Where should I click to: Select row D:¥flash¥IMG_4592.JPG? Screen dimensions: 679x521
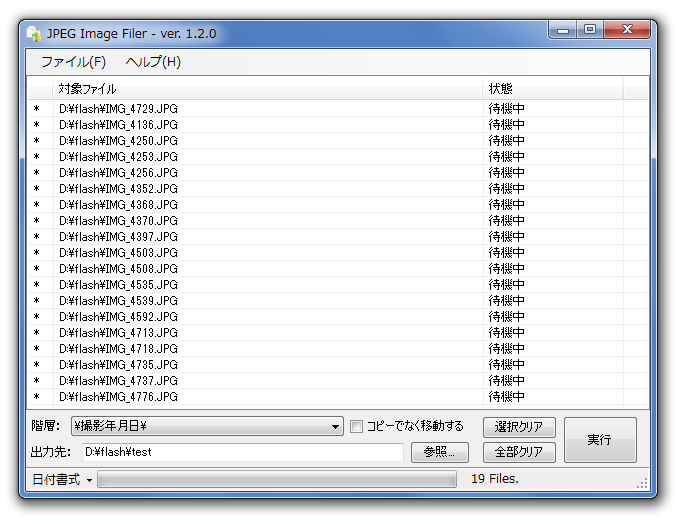[338, 317]
